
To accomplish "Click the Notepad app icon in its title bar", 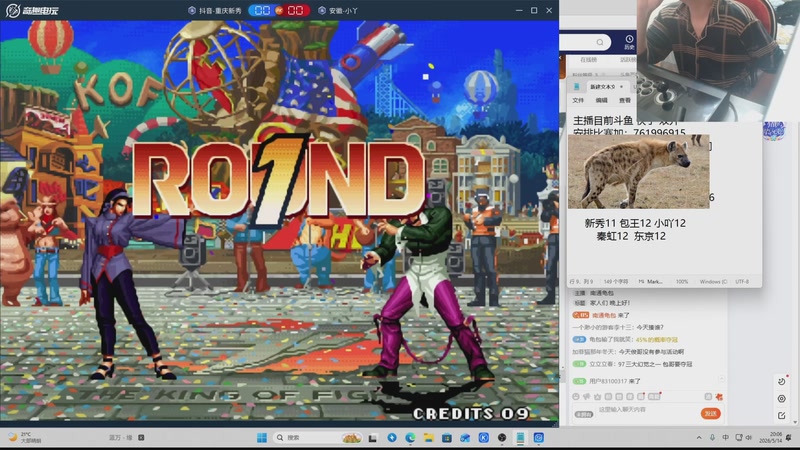I will [577, 87].
